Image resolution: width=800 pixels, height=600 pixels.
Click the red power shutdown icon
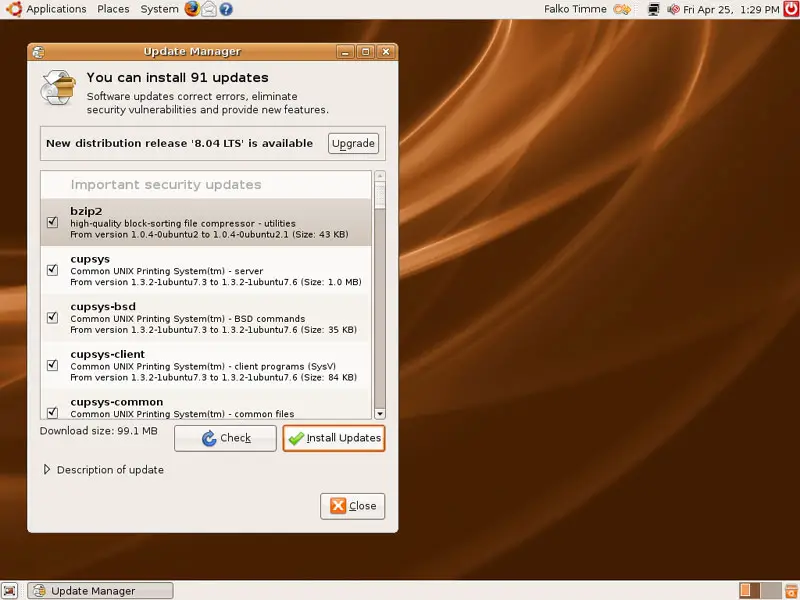pyautogui.click(x=791, y=9)
